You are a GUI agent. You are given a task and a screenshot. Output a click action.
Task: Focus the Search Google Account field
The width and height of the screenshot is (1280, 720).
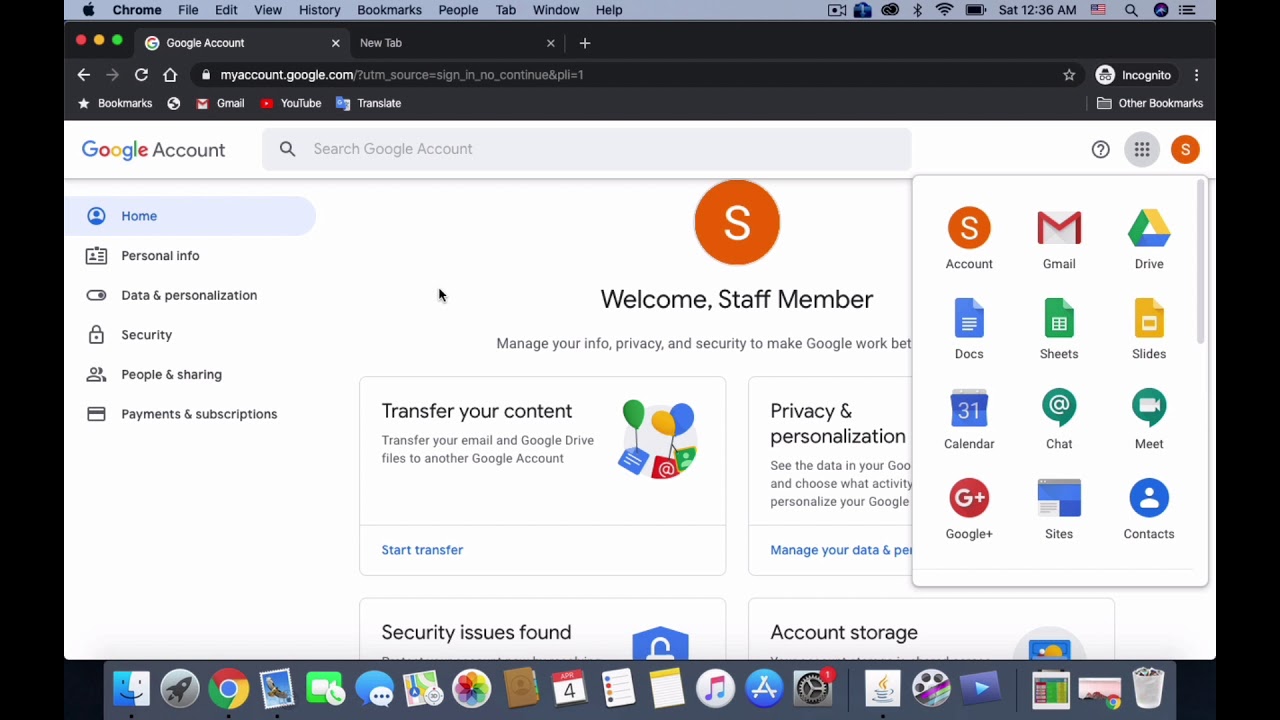pos(587,149)
